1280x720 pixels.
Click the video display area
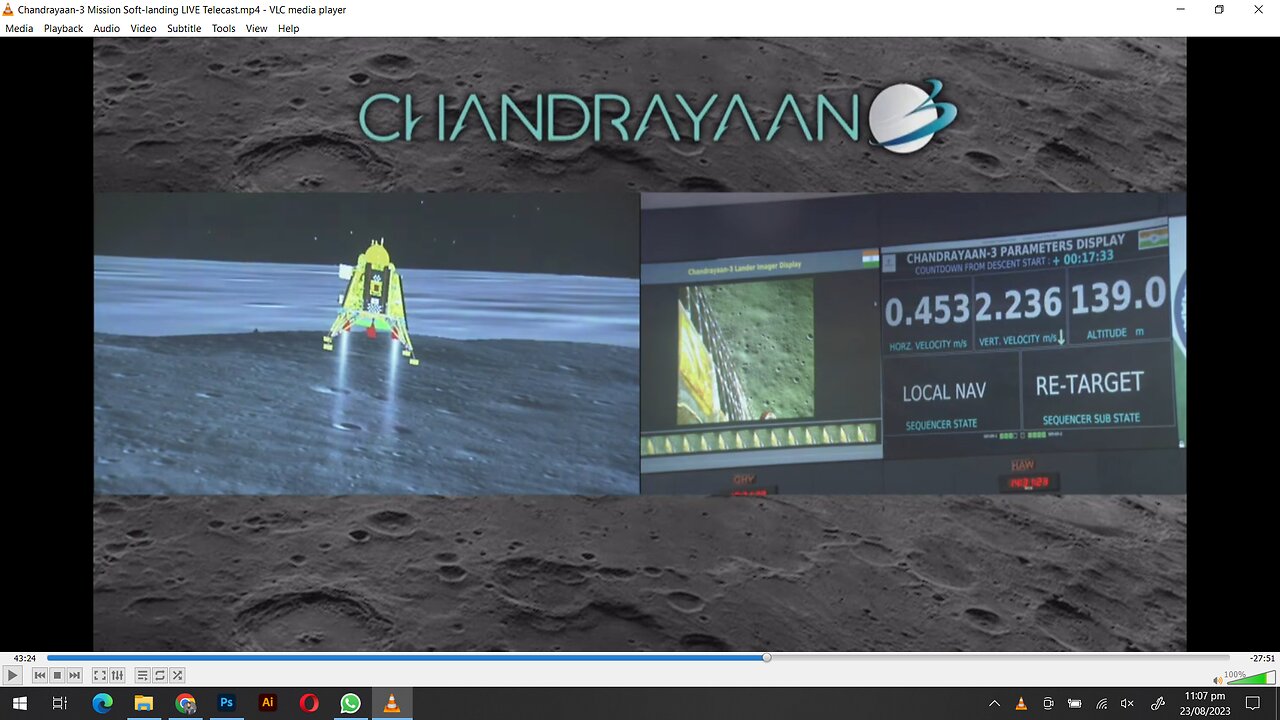click(x=640, y=344)
